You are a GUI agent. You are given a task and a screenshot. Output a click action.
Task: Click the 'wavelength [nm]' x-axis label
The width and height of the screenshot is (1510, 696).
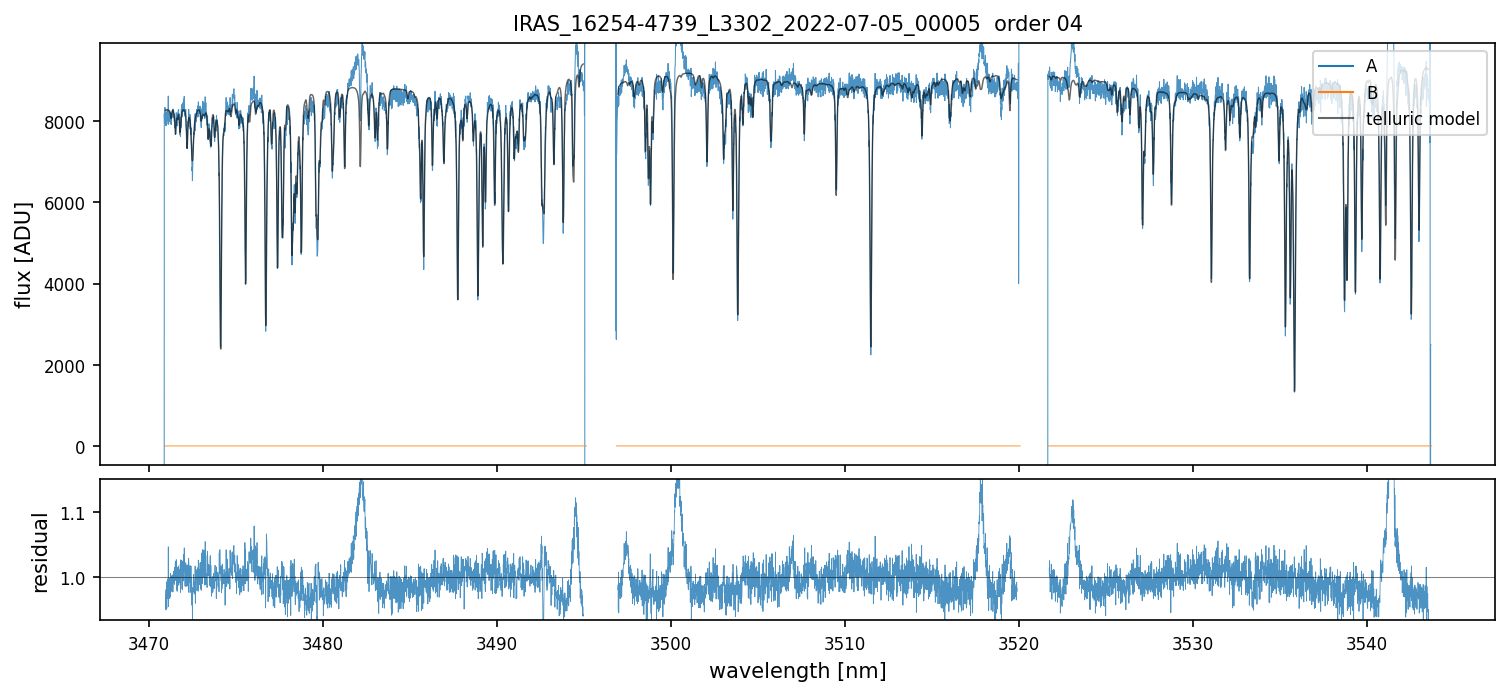[x=797, y=671]
